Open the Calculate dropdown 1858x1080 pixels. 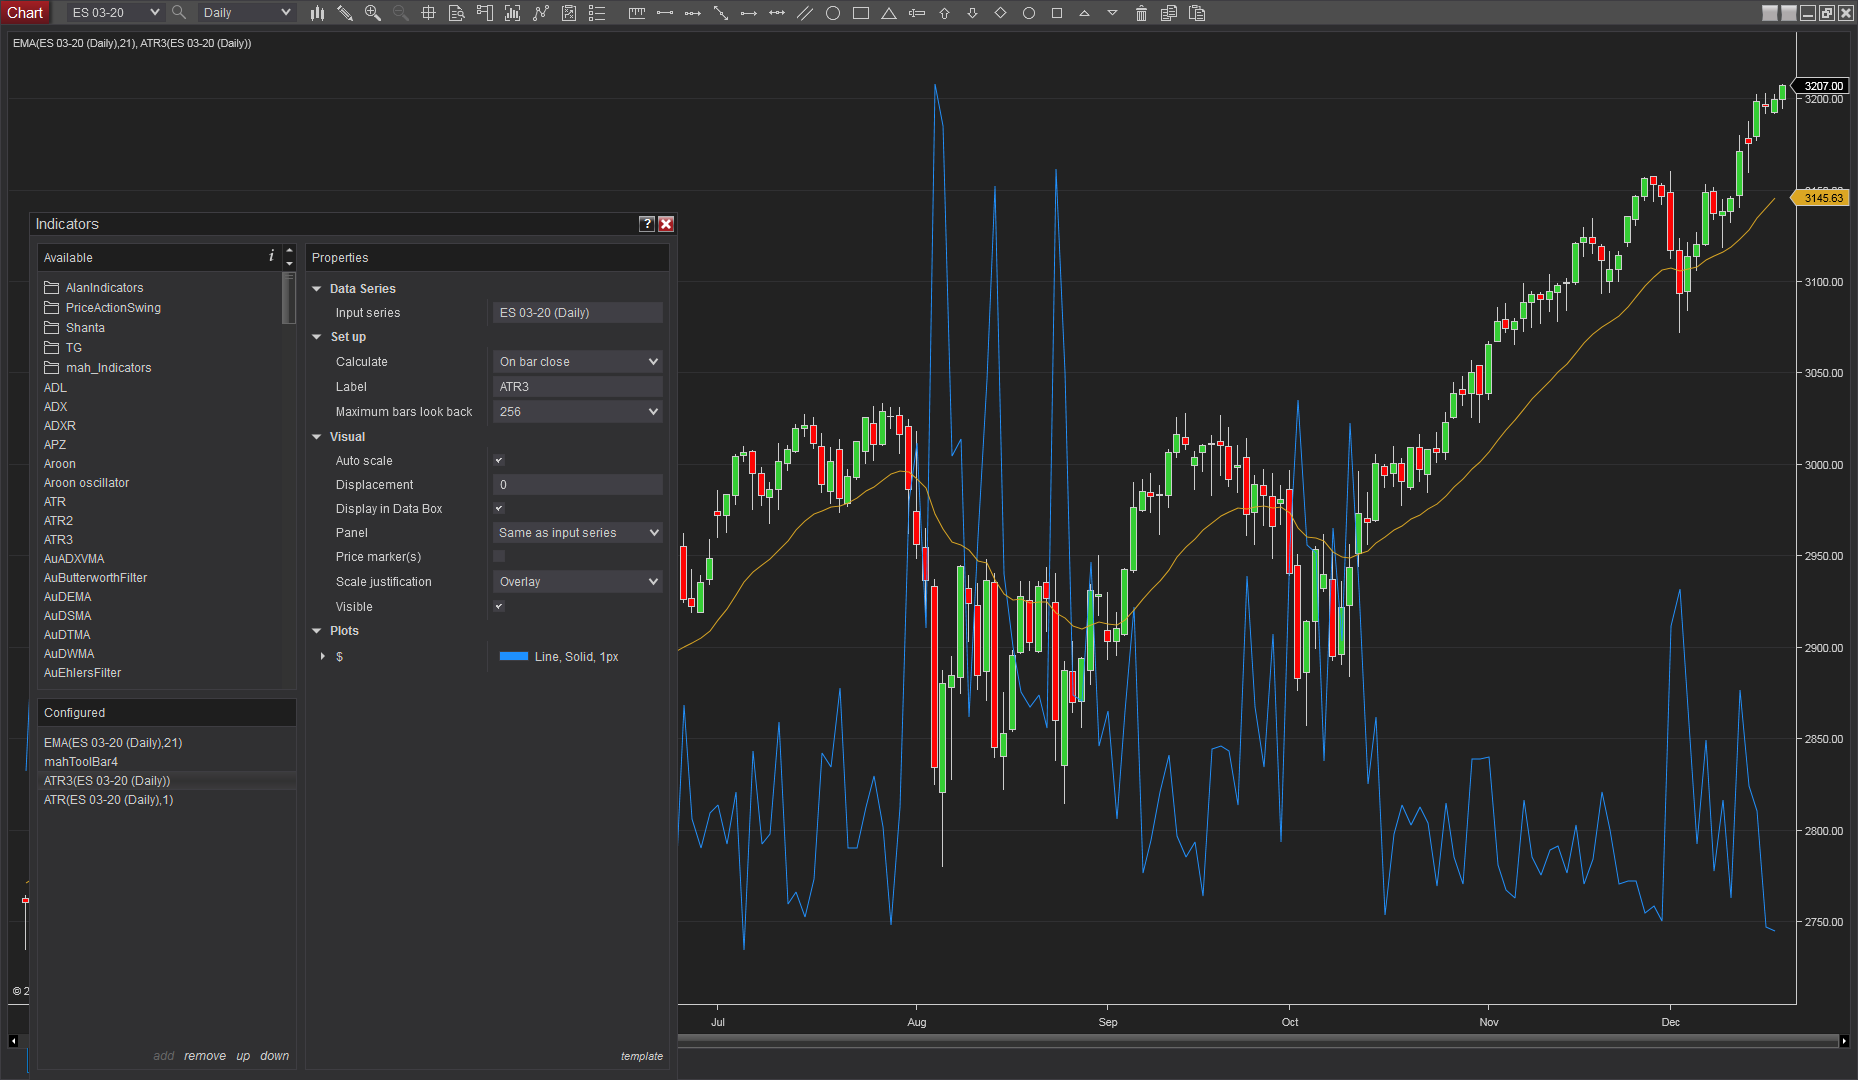(x=577, y=362)
